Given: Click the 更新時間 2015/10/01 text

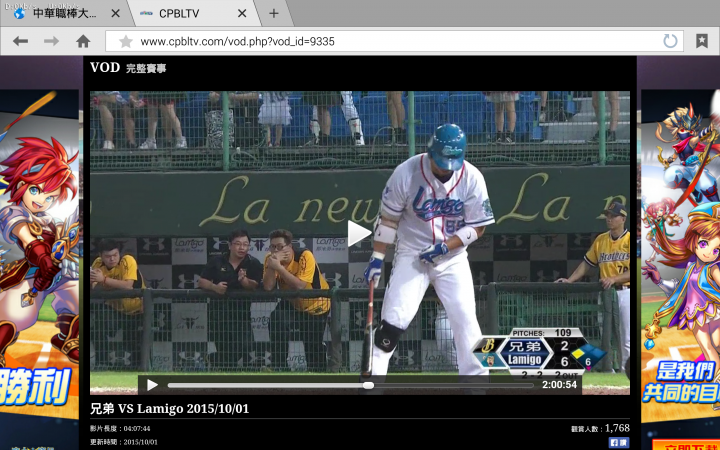Looking at the screenshot, I should [124, 442].
